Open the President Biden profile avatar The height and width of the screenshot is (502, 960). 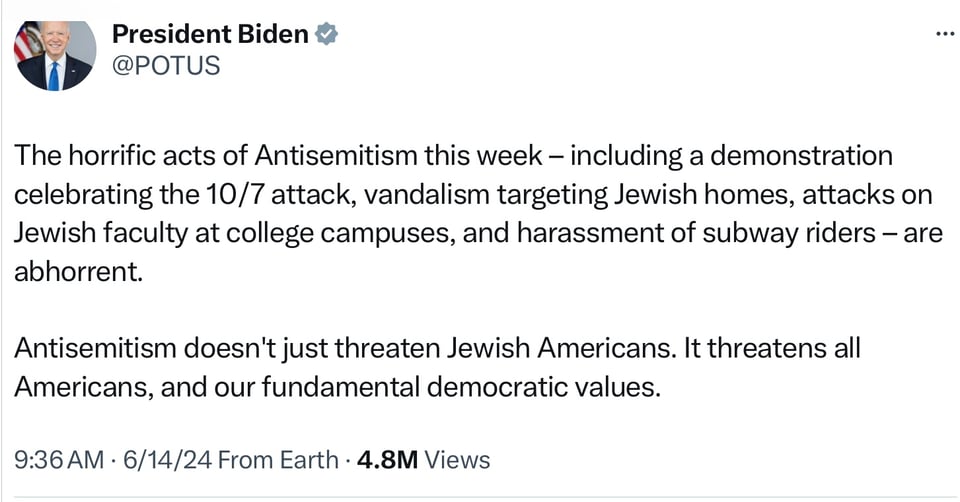pyautogui.click(x=54, y=54)
